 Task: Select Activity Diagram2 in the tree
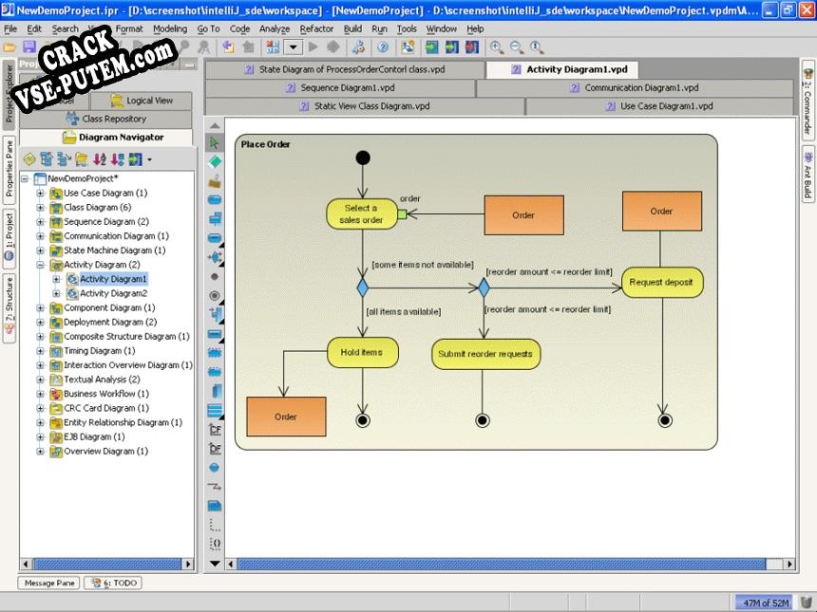pyautogui.click(x=113, y=293)
